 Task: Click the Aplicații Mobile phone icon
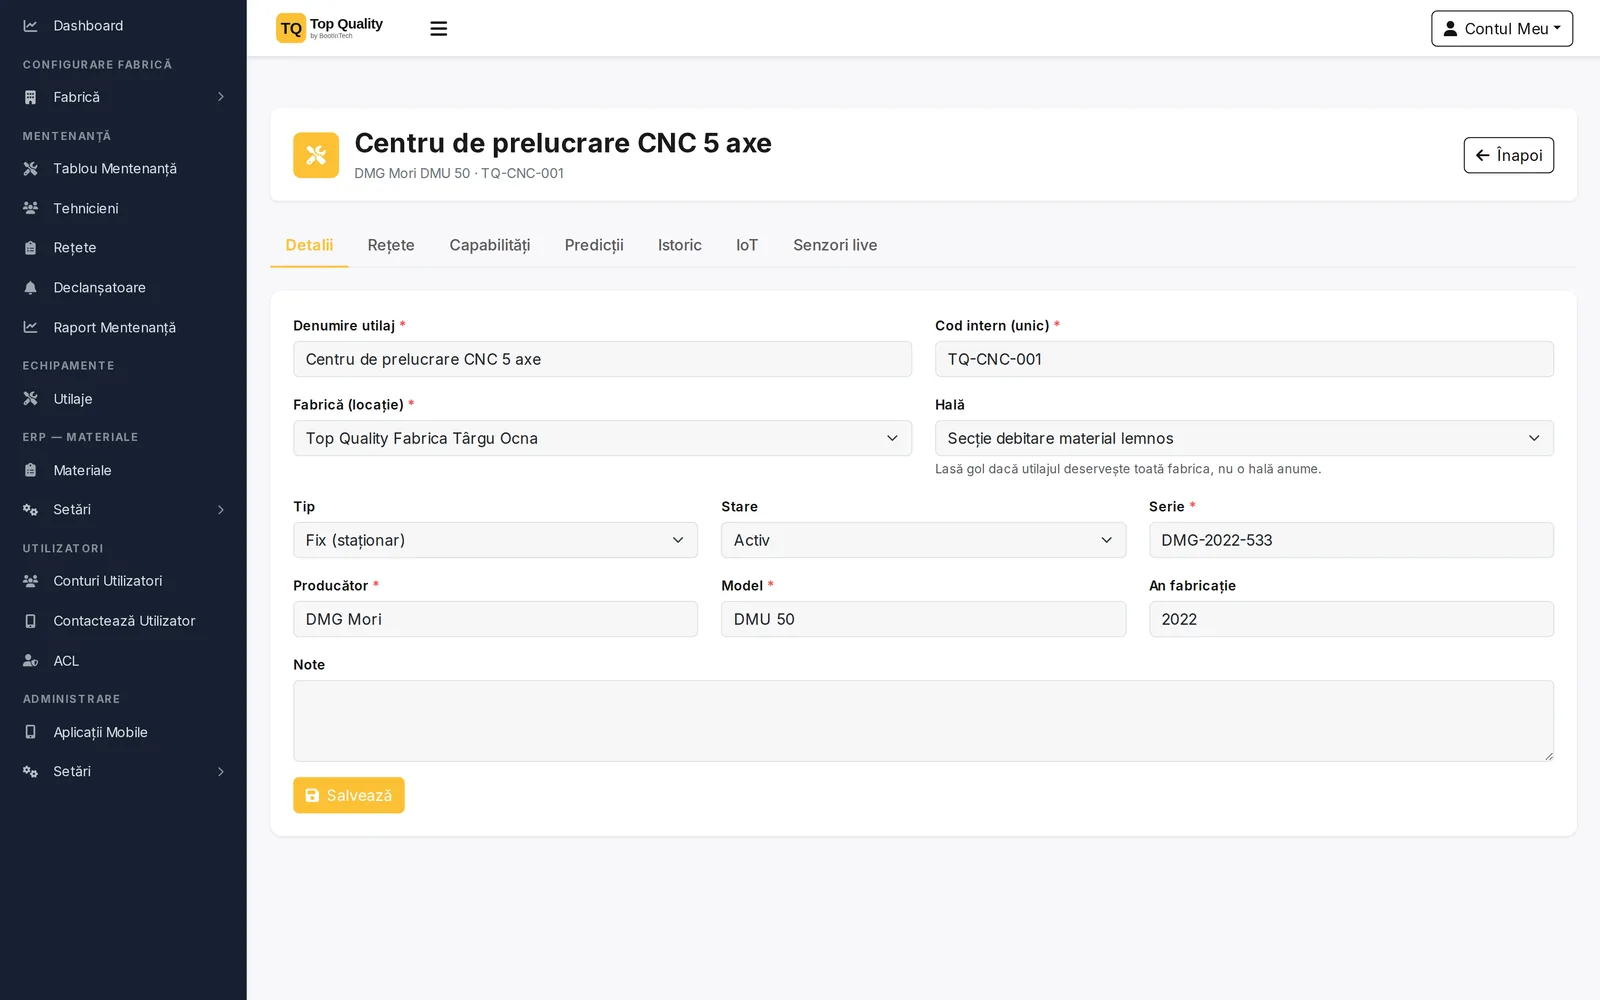(x=30, y=732)
